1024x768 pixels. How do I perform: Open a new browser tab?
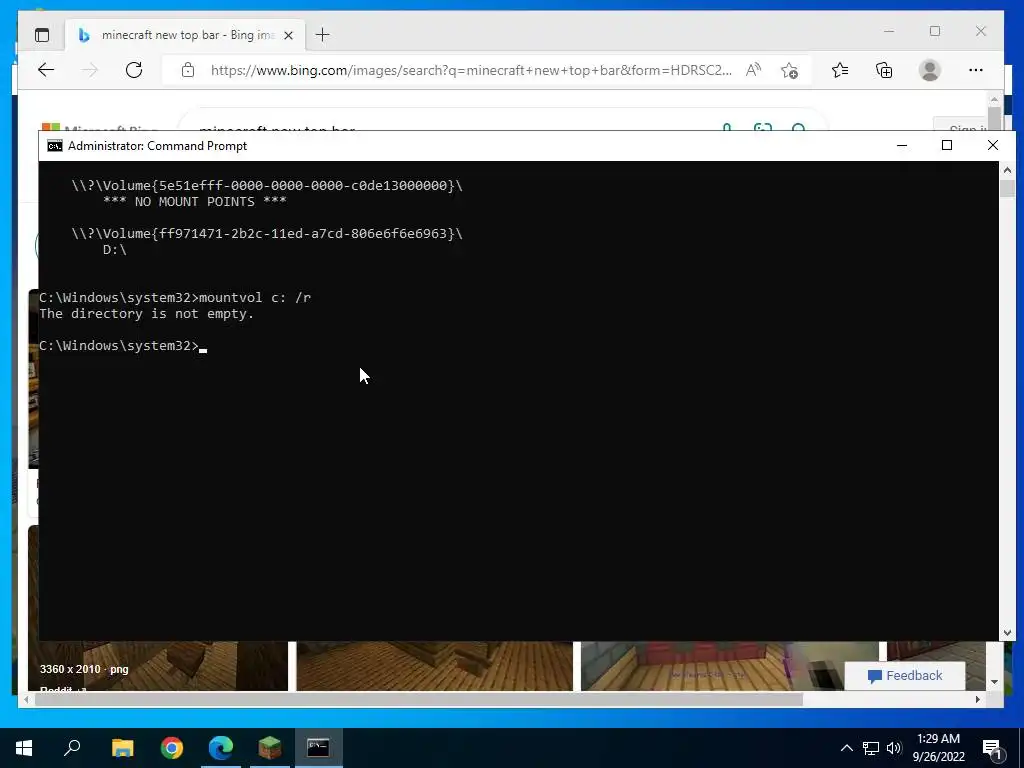point(322,35)
